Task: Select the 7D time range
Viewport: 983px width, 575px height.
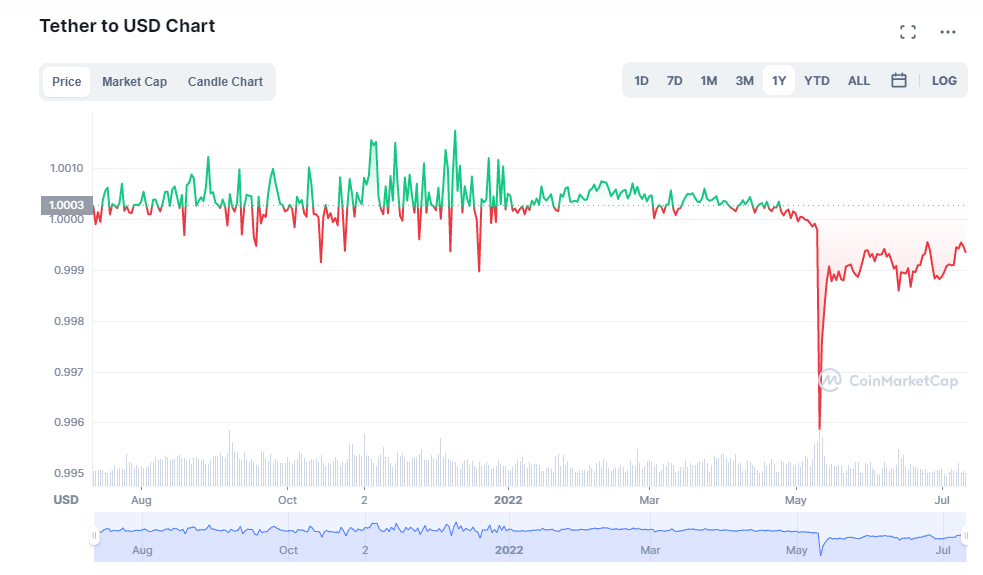Action: pos(674,80)
